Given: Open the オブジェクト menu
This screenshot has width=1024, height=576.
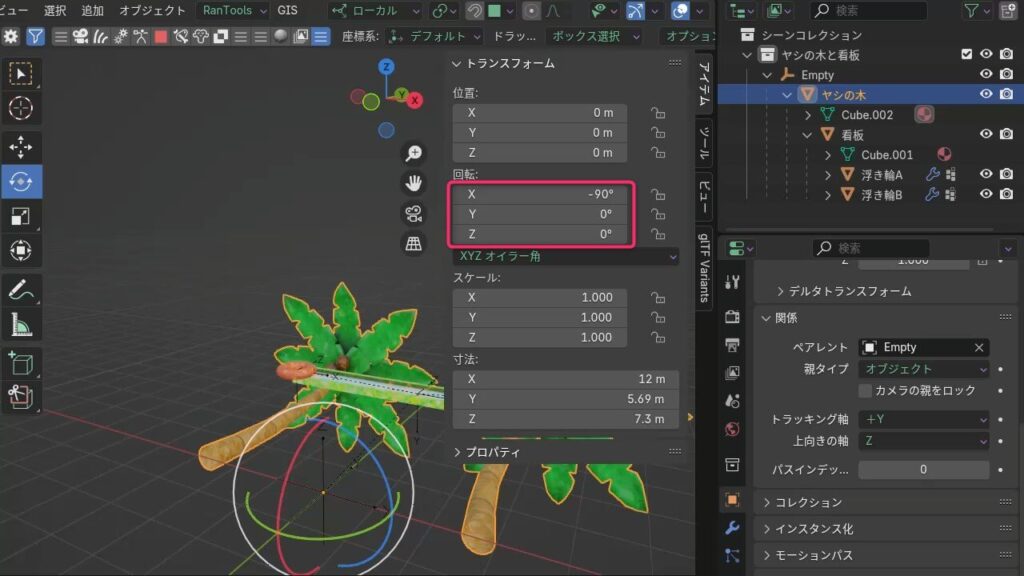Looking at the screenshot, I should tap(152, 10).
